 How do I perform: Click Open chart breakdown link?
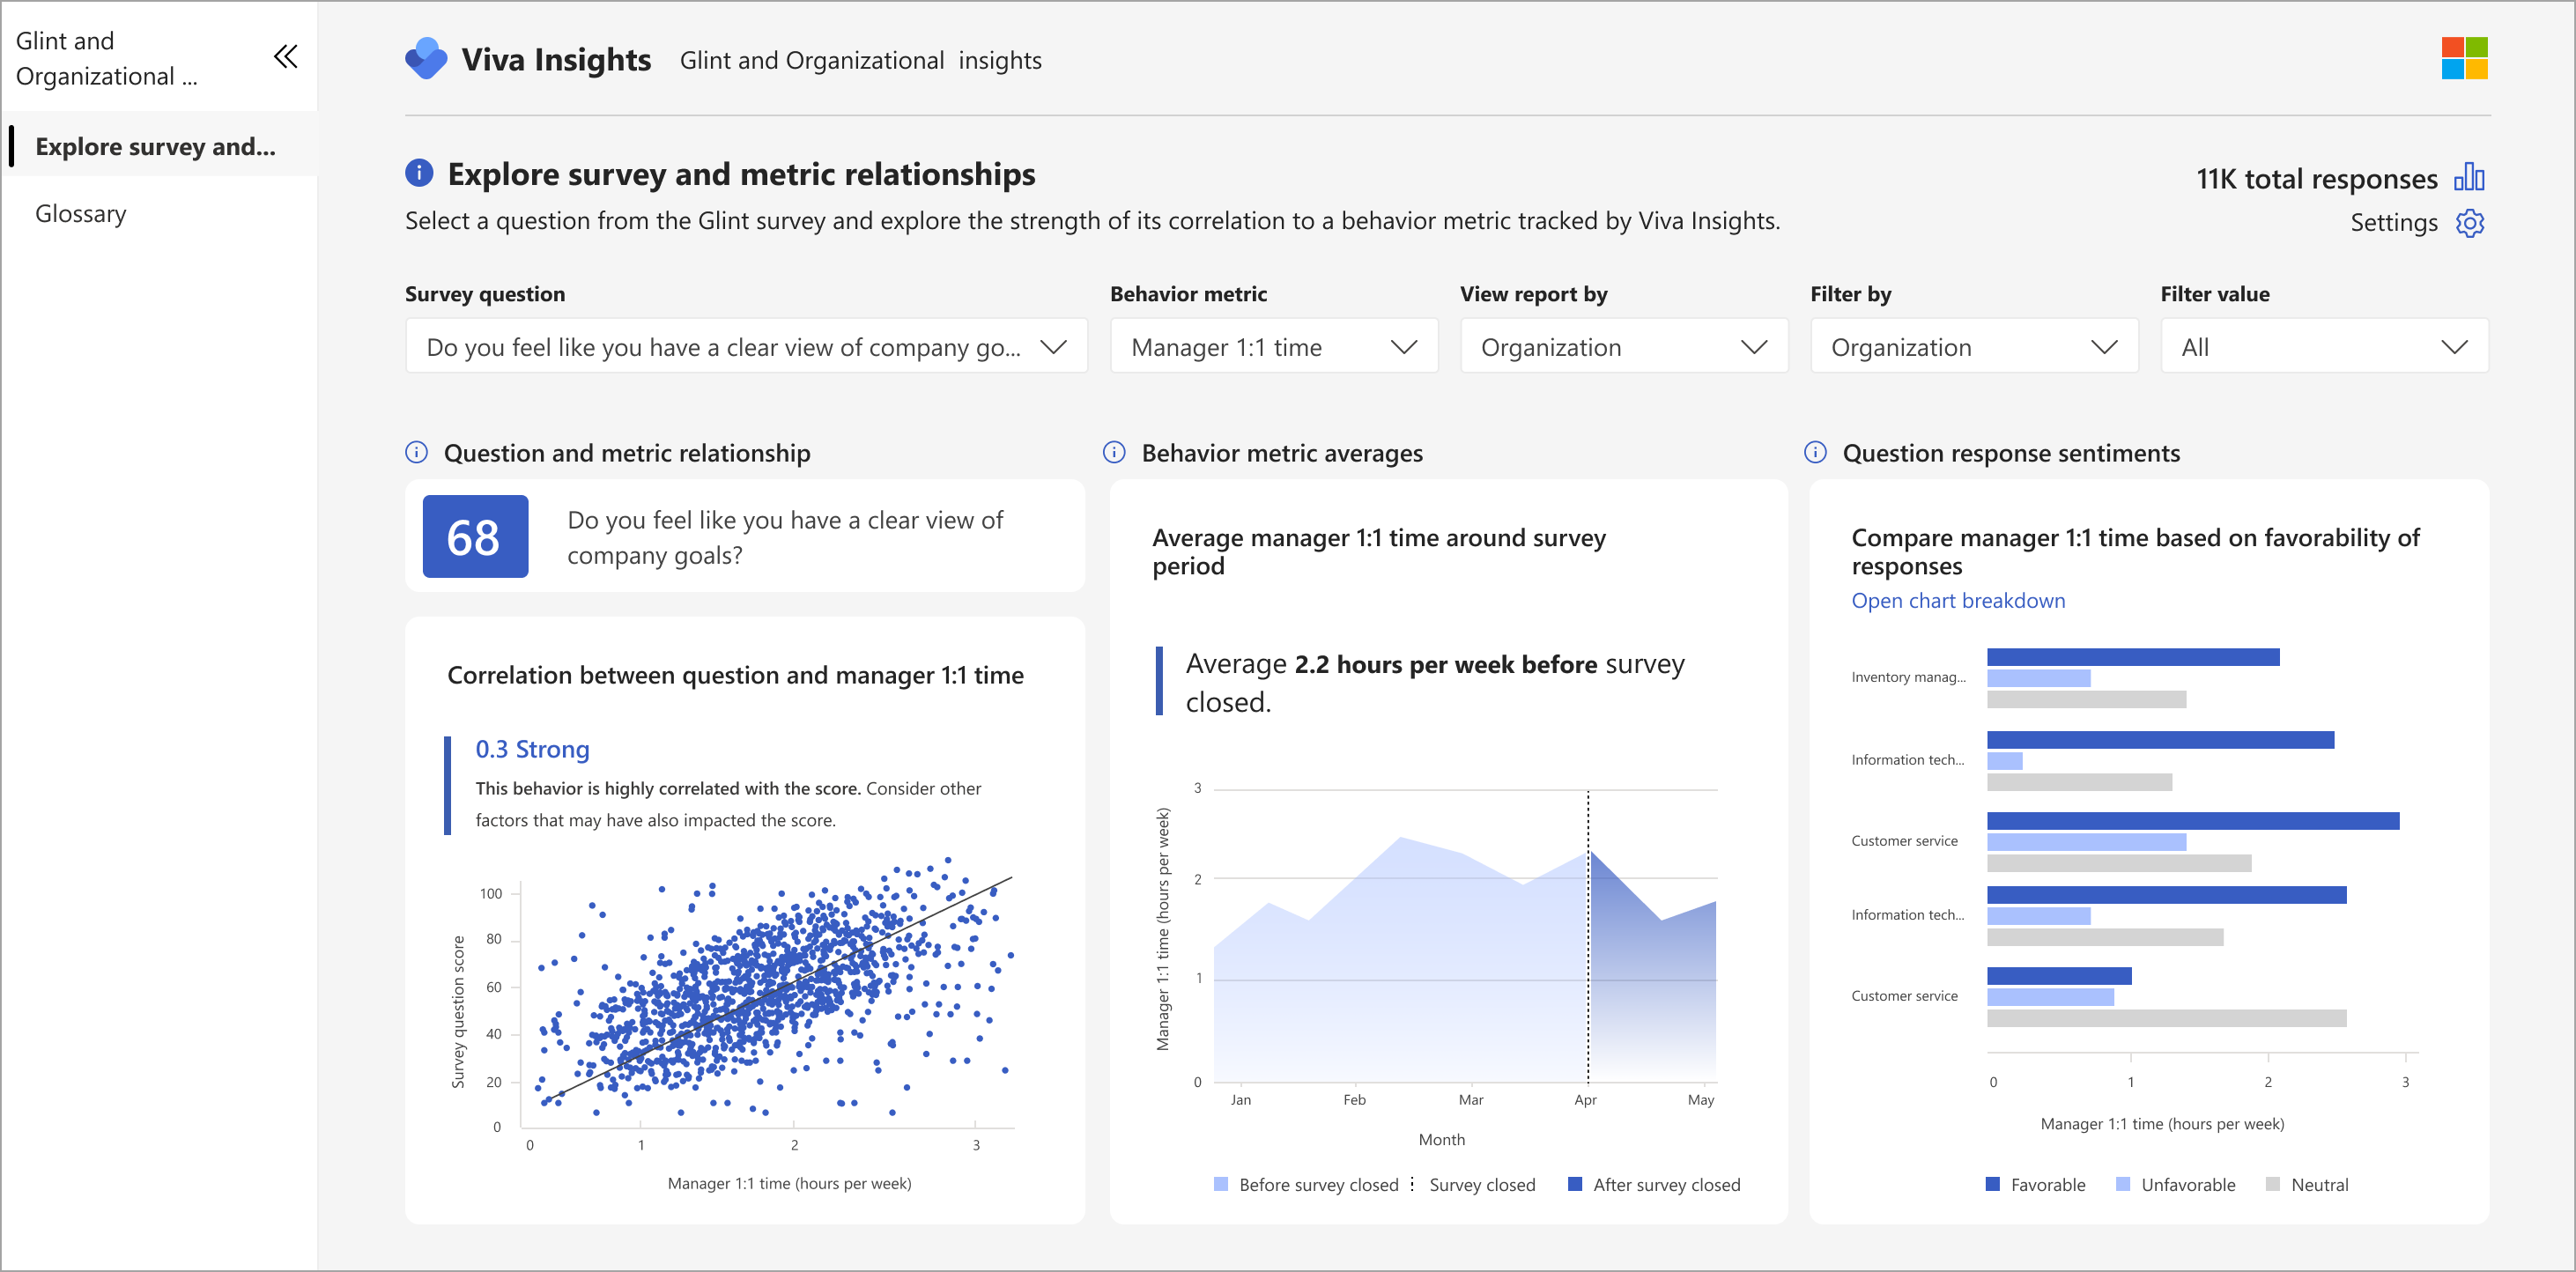click(1957, 600)
